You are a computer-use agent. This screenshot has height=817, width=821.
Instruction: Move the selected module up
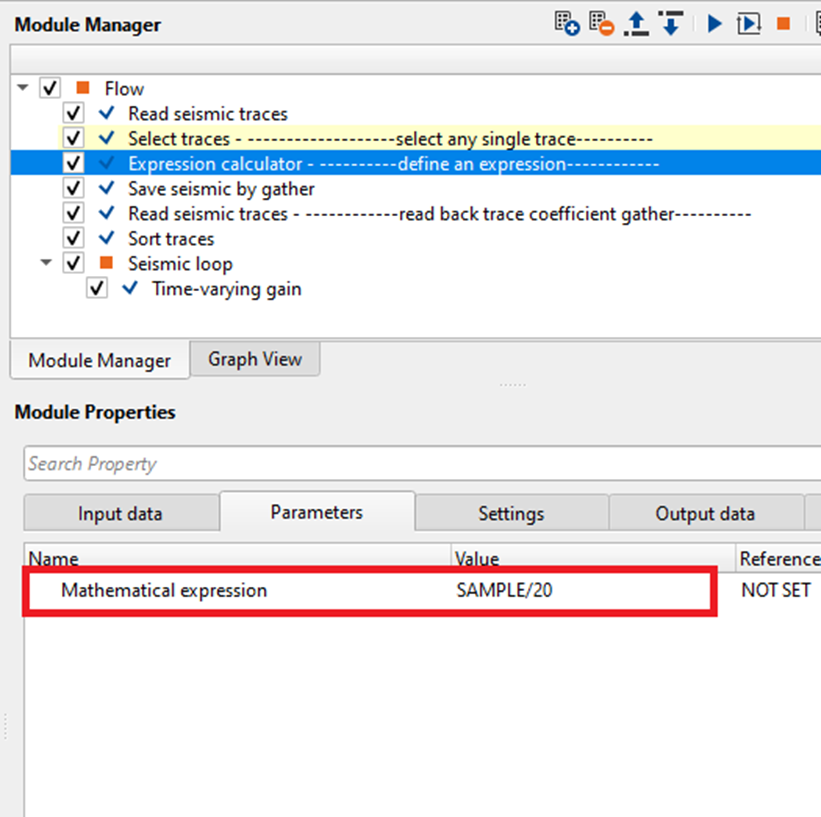click(636, 24)
